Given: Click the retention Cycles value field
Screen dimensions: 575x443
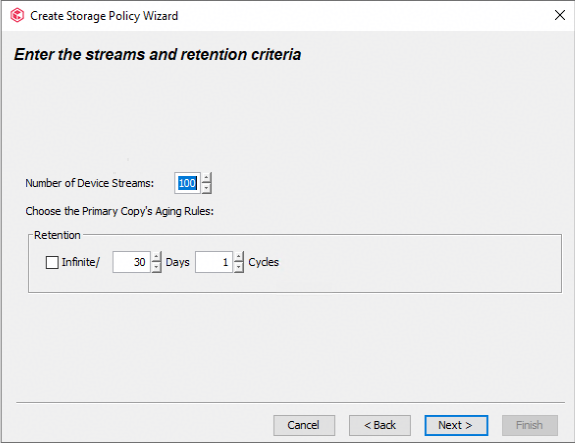Looking at the screenshot, I should 214,262.
